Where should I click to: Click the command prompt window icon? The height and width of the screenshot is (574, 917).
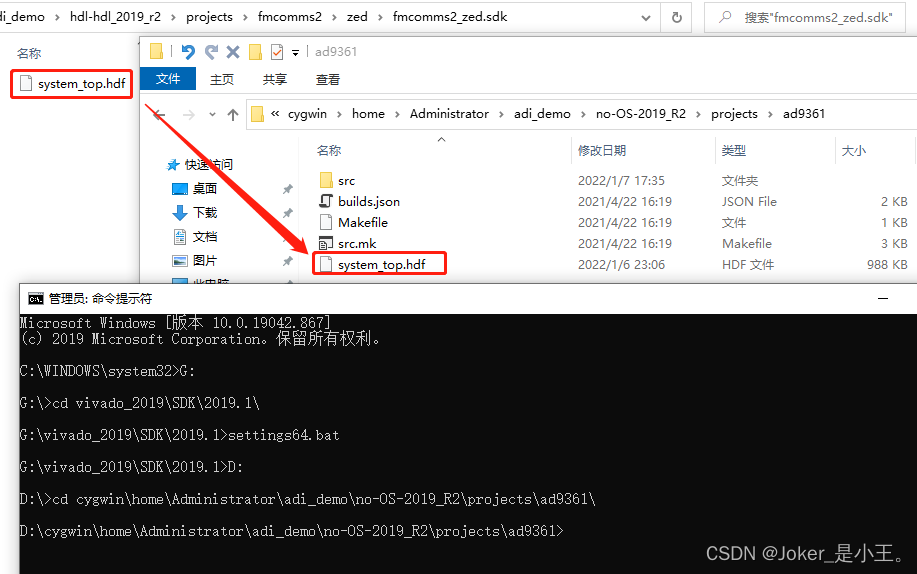(35, 299)
